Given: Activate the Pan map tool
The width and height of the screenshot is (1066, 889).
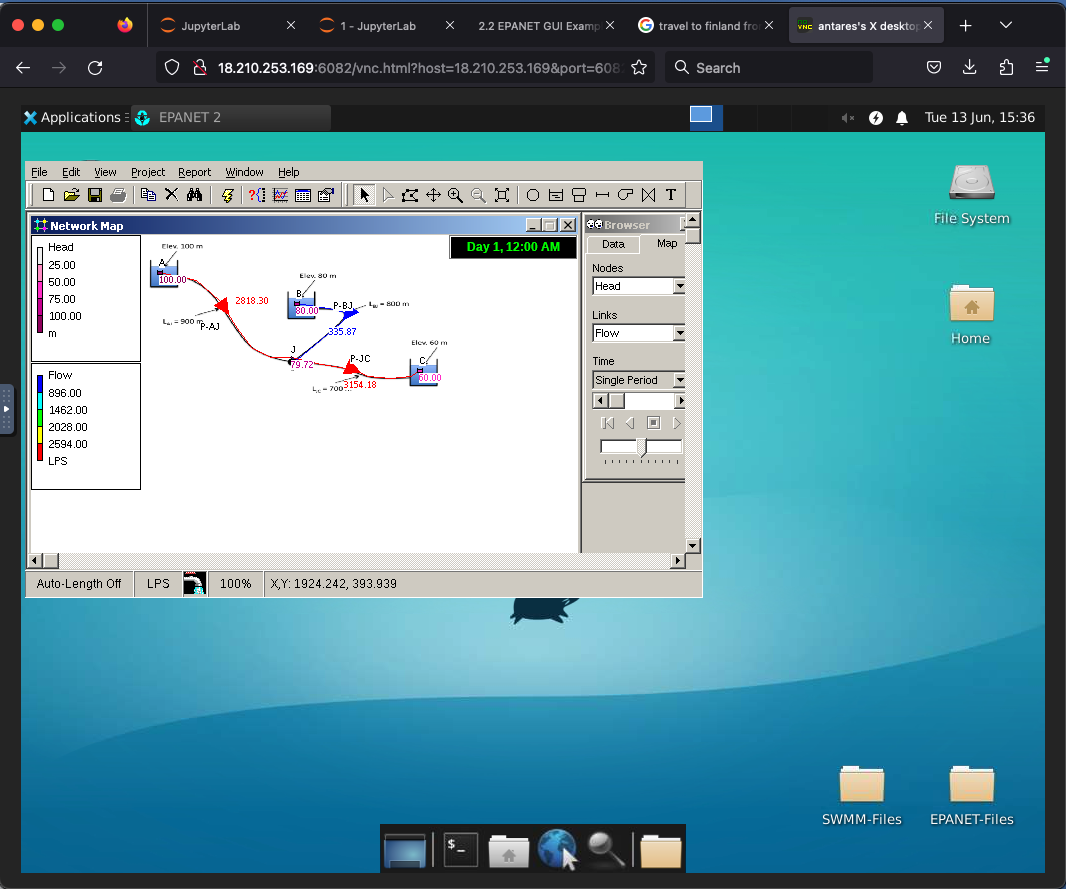Looking at the screenshot, I should coord(433,195).
